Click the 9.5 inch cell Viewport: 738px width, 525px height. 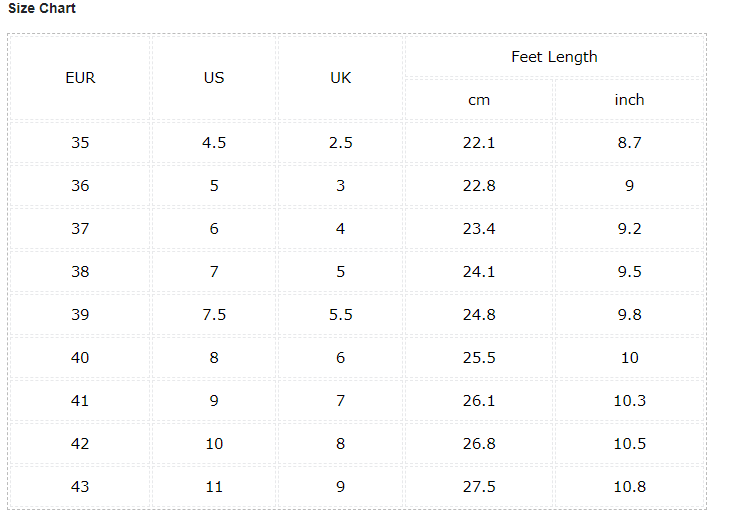[x=629, y=272]
